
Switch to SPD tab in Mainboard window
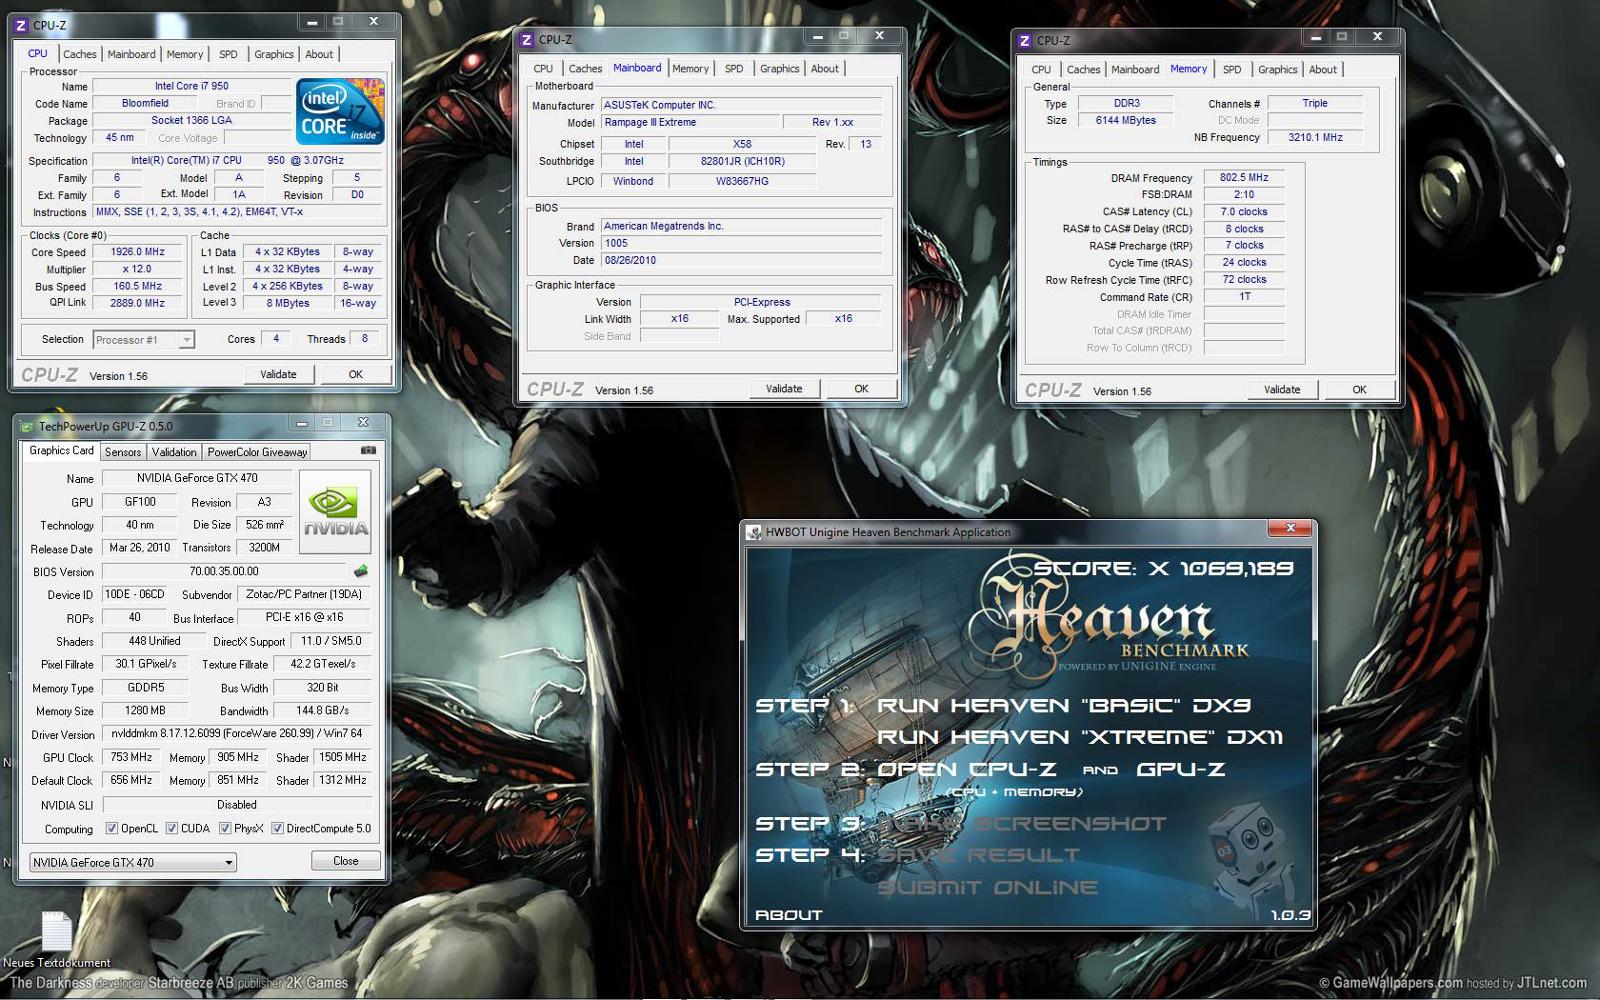(x=734, y=69)
